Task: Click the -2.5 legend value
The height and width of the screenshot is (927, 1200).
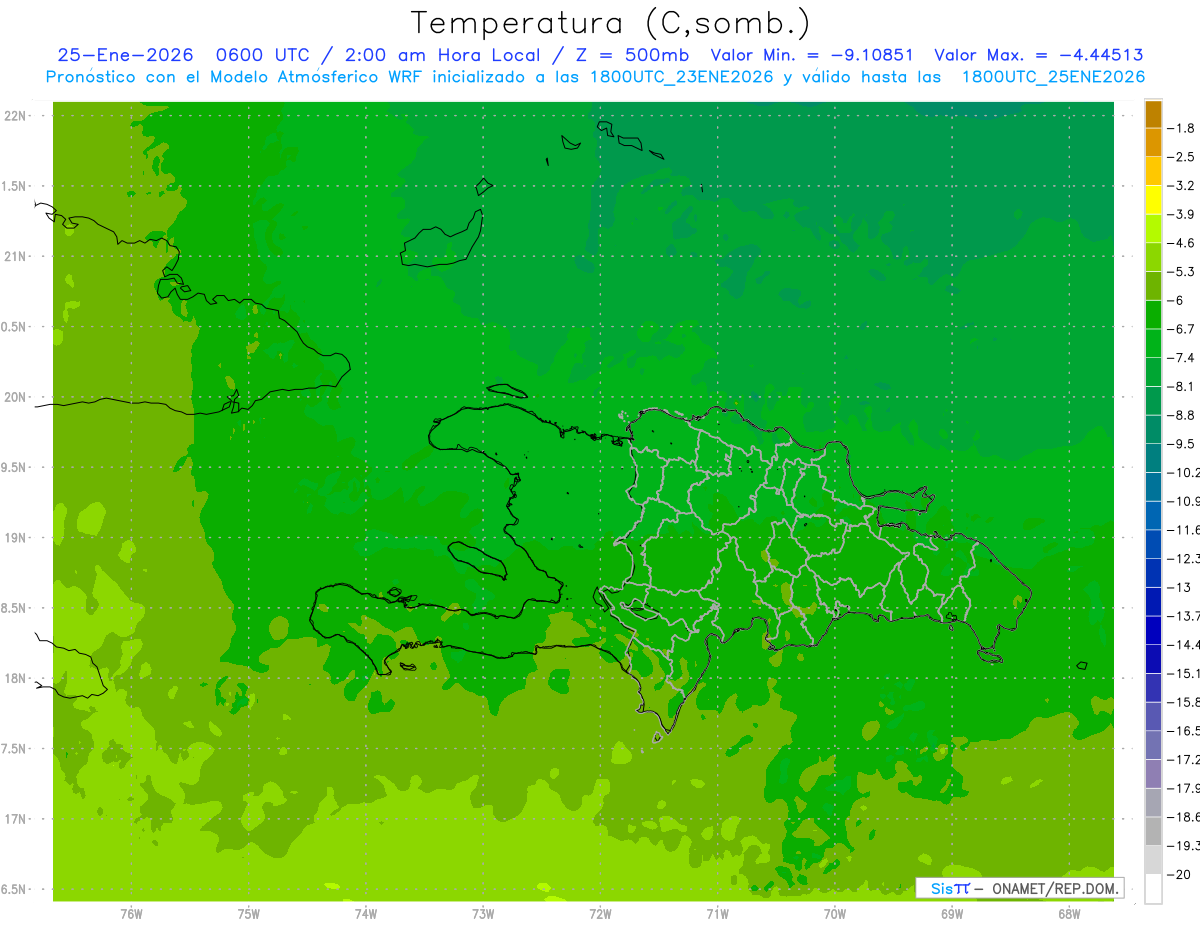Action: tap(1181, 157)
